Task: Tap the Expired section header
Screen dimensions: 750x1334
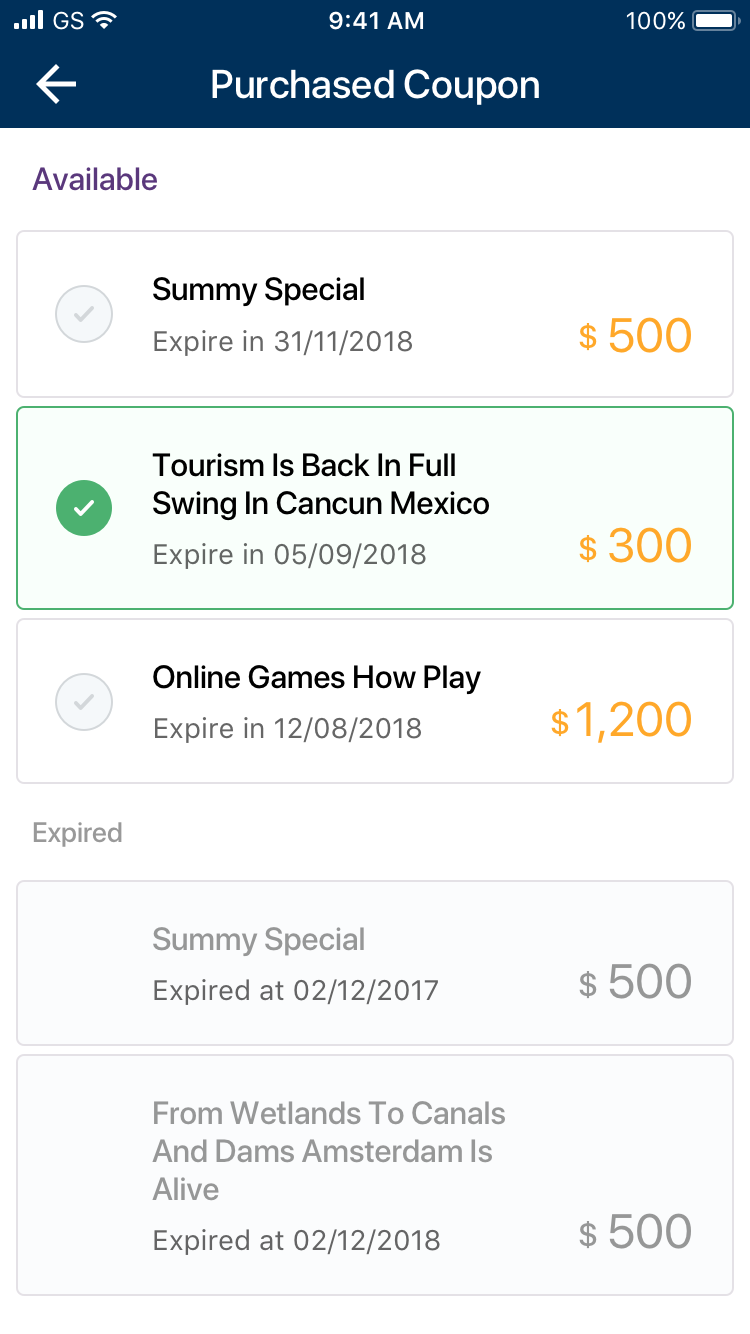Action: point(77,833)
